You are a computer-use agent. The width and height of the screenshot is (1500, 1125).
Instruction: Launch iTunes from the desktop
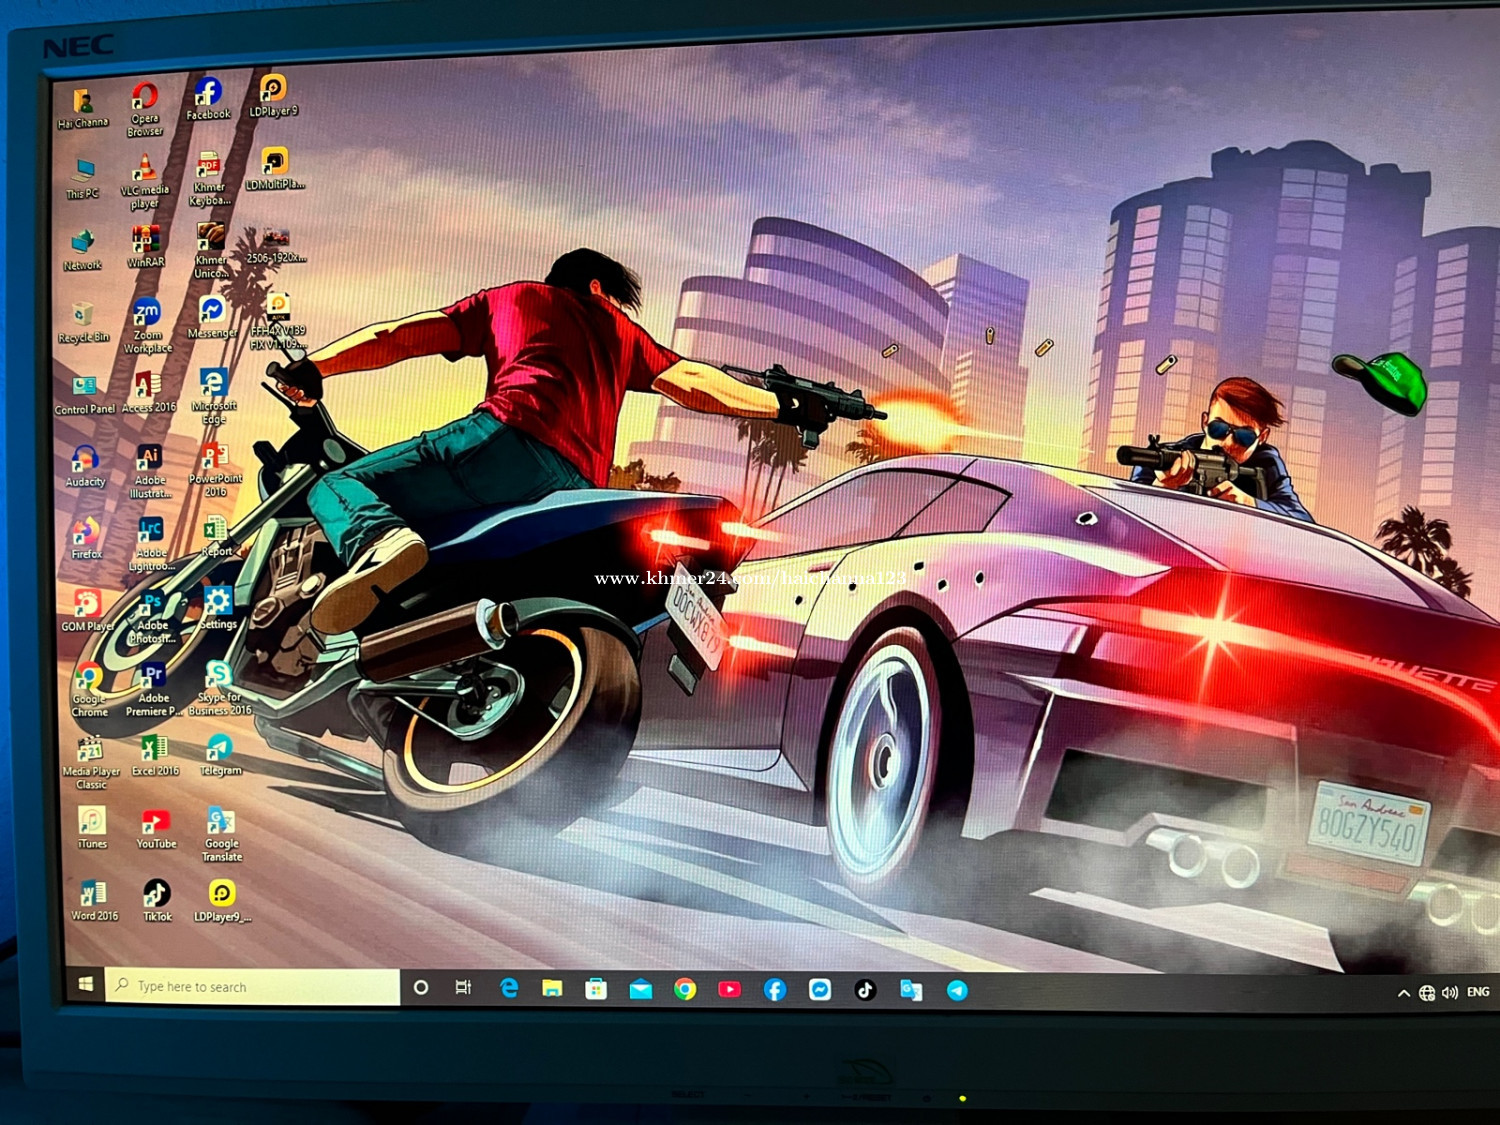(x=92, y=829)
